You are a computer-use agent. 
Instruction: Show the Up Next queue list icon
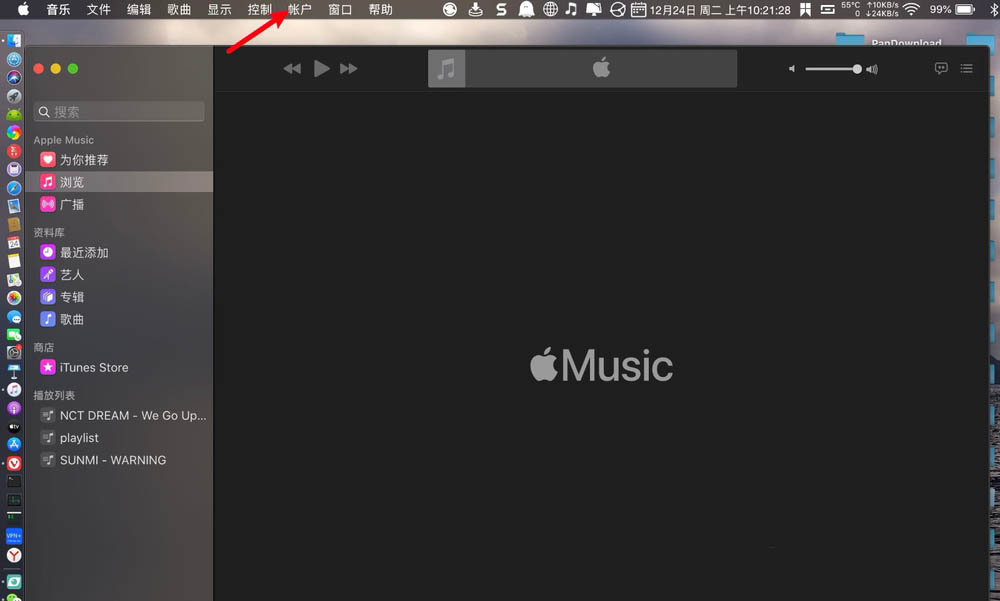967,68
